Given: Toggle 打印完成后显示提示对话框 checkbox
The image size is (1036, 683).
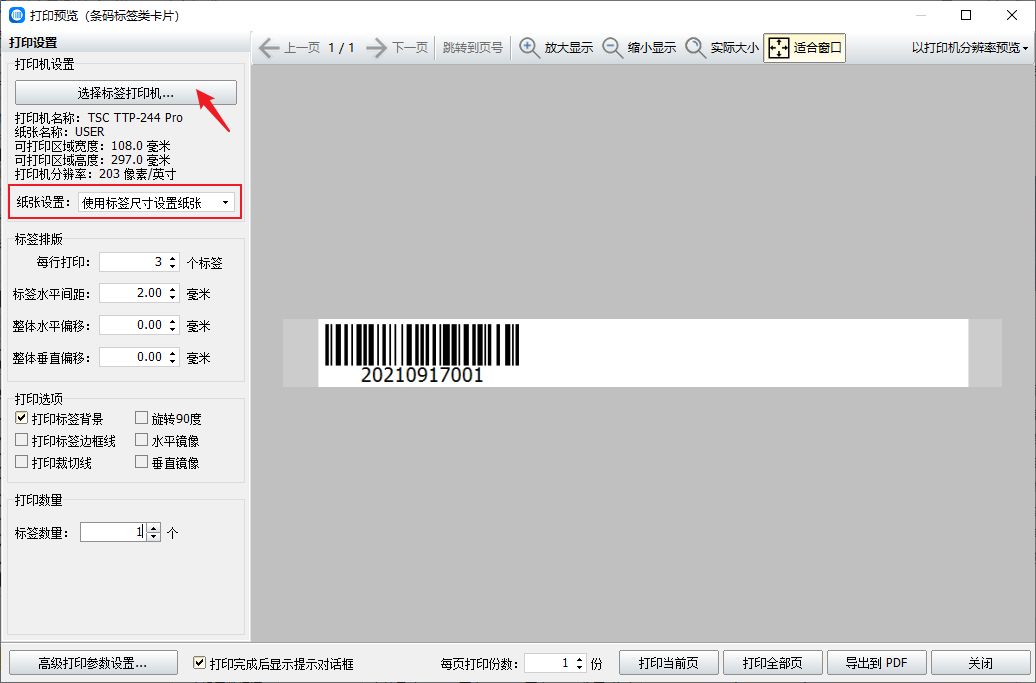Looking at the screenshot, I should click(x=200, y=663).
